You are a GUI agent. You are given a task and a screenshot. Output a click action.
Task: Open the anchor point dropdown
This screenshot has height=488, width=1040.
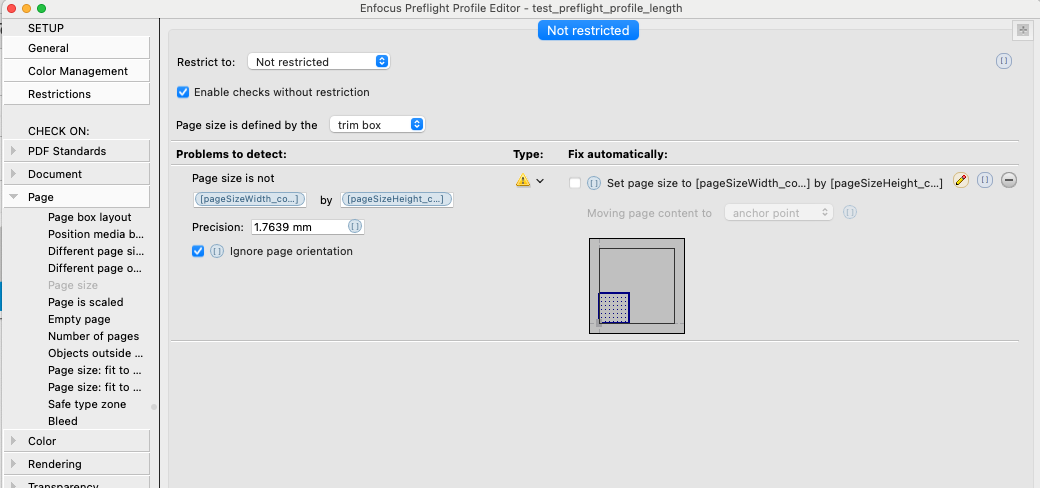[779, 213]
